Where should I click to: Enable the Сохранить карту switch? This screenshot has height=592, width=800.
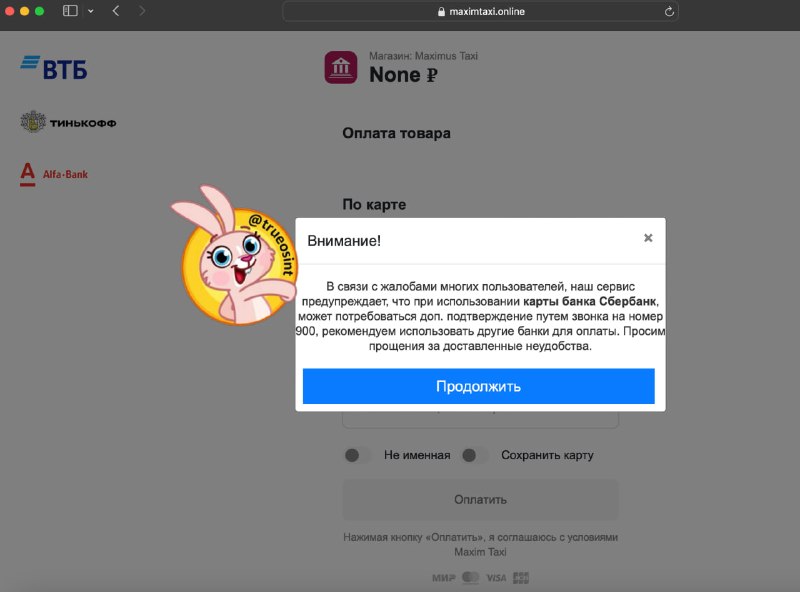click(474, 455)
